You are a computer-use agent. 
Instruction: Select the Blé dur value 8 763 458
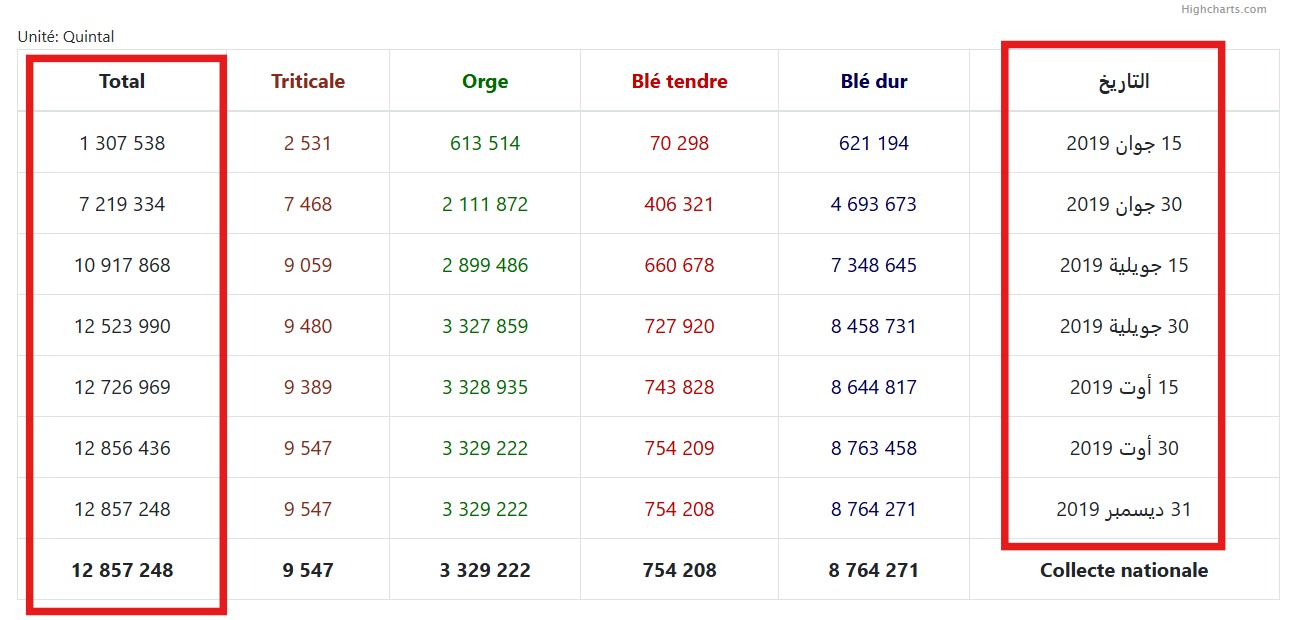tap(874, 448)
